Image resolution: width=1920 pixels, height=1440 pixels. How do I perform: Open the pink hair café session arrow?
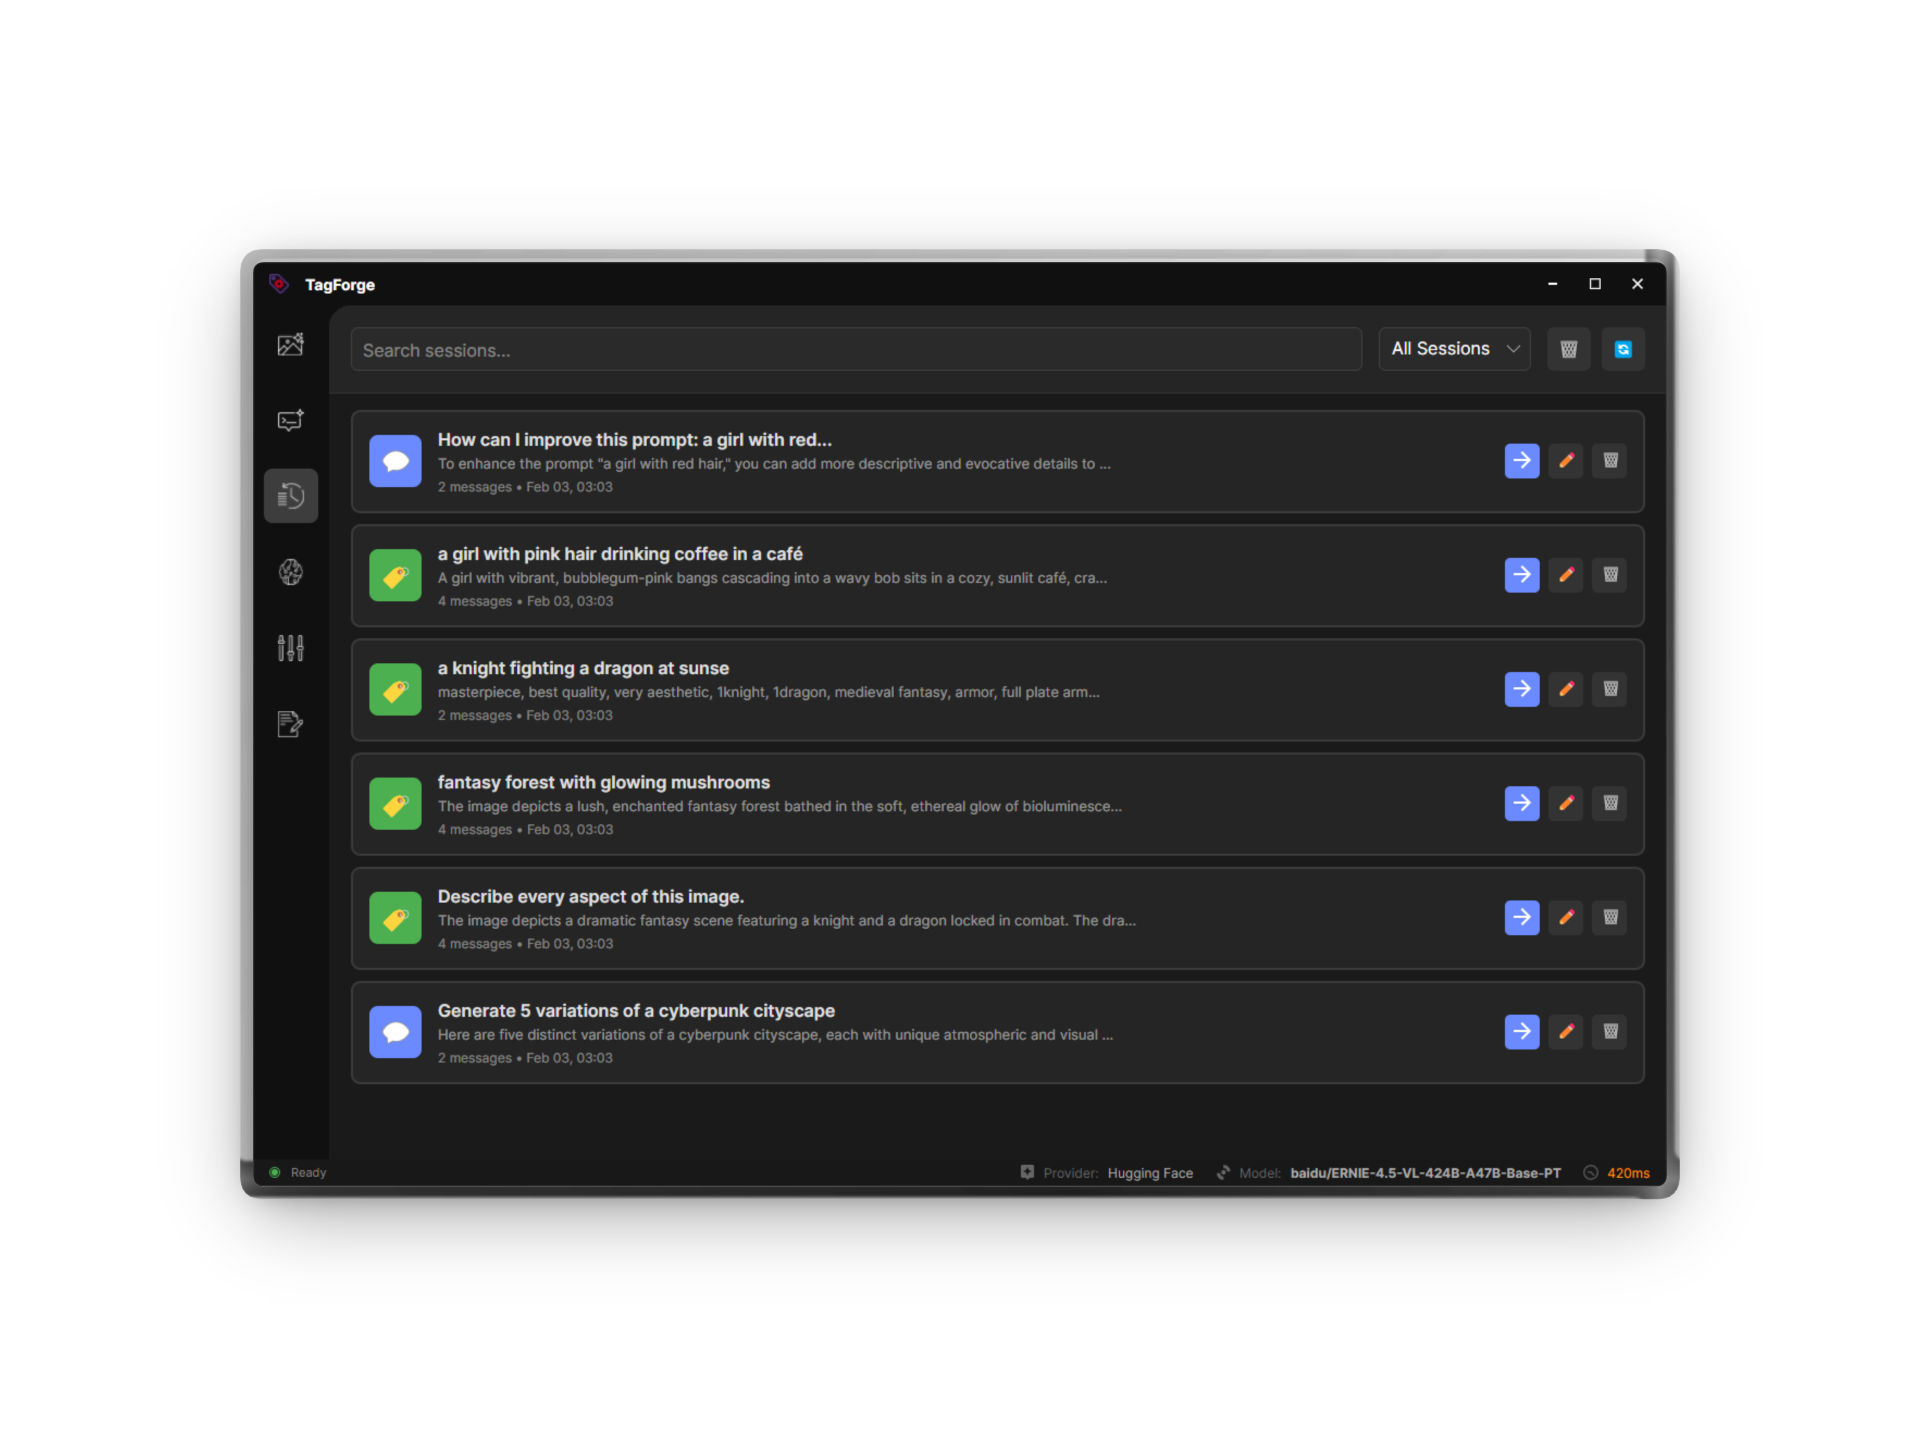point(1521,575)
